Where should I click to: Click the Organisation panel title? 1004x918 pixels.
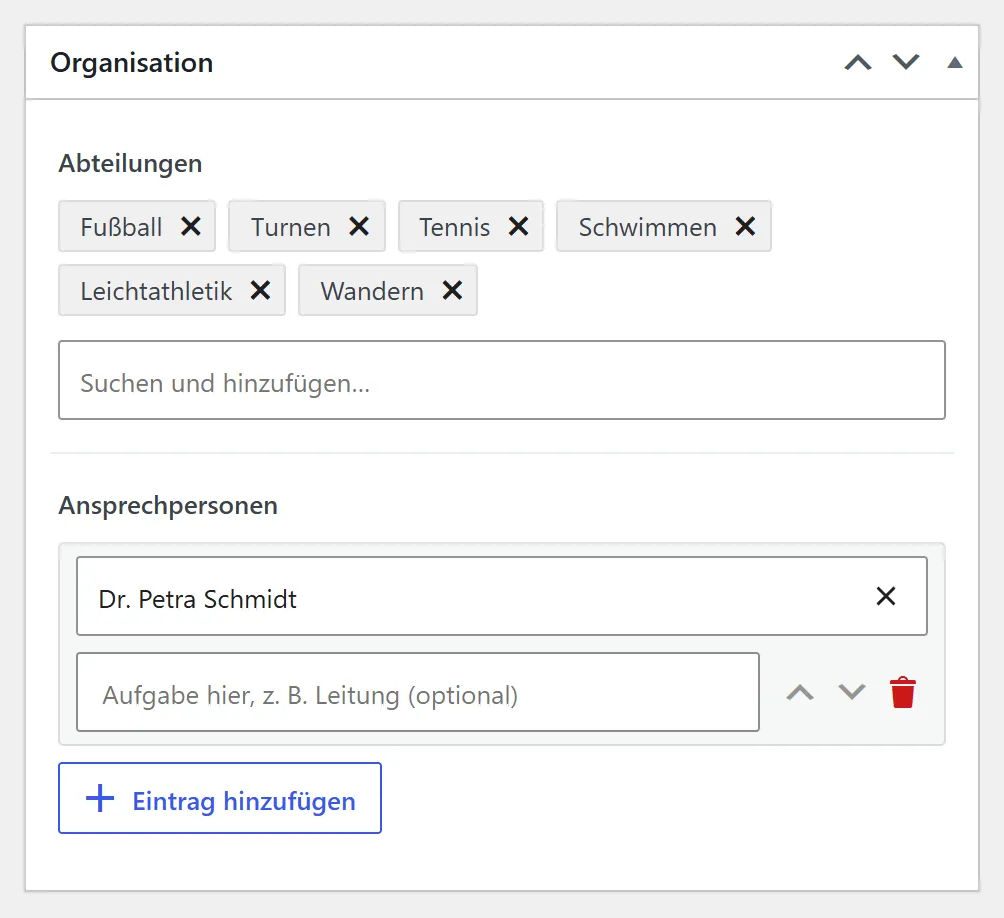(x=132, y=63)
